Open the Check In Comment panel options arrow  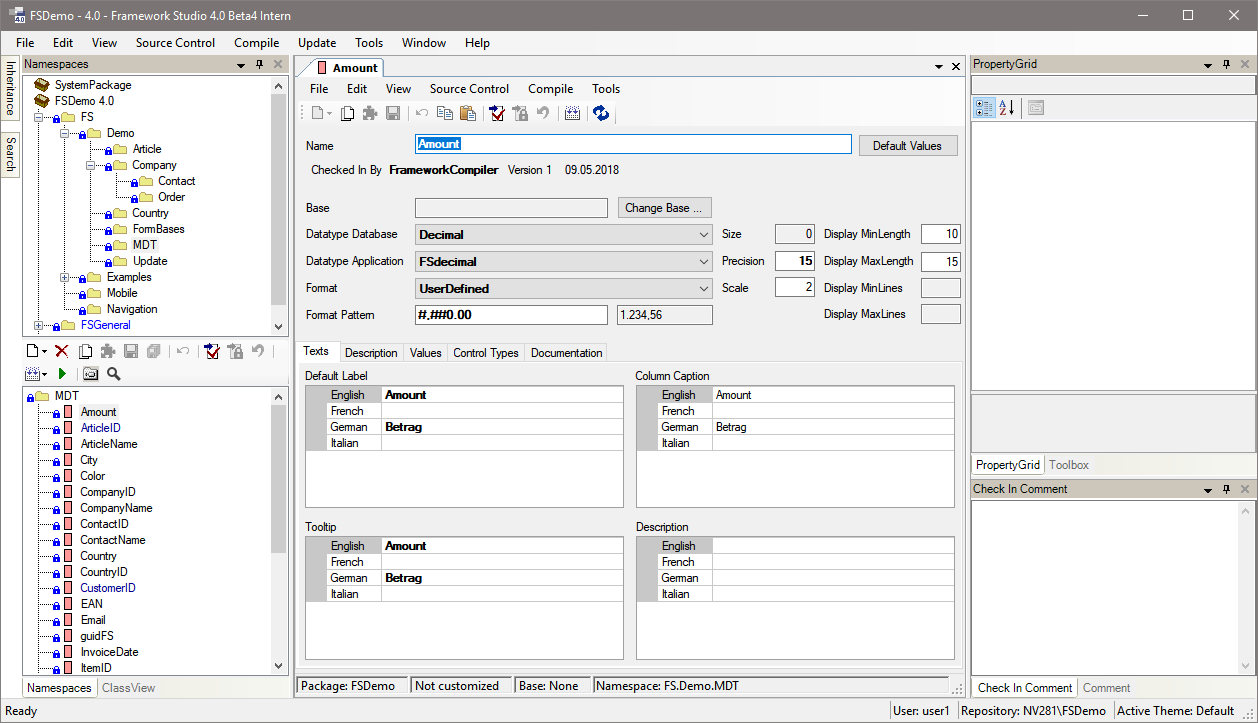point(1208,490)
